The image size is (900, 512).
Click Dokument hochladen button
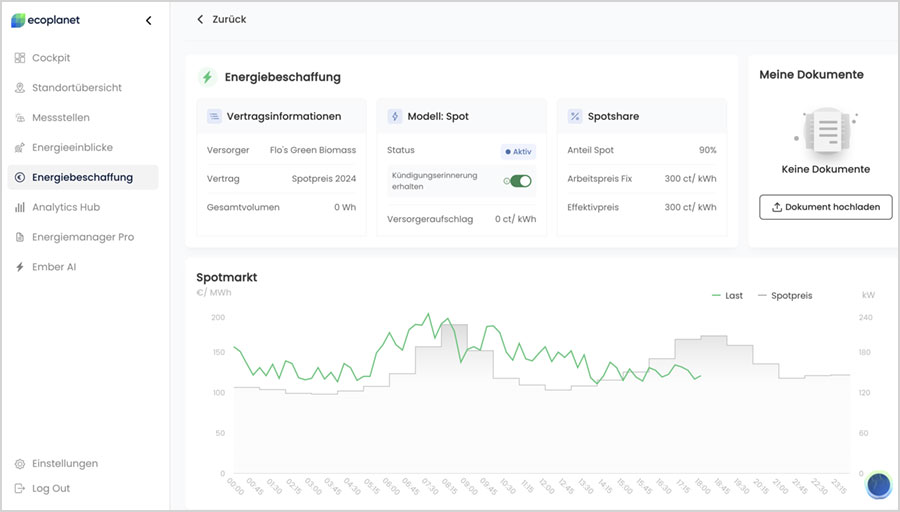pos(825,207)
